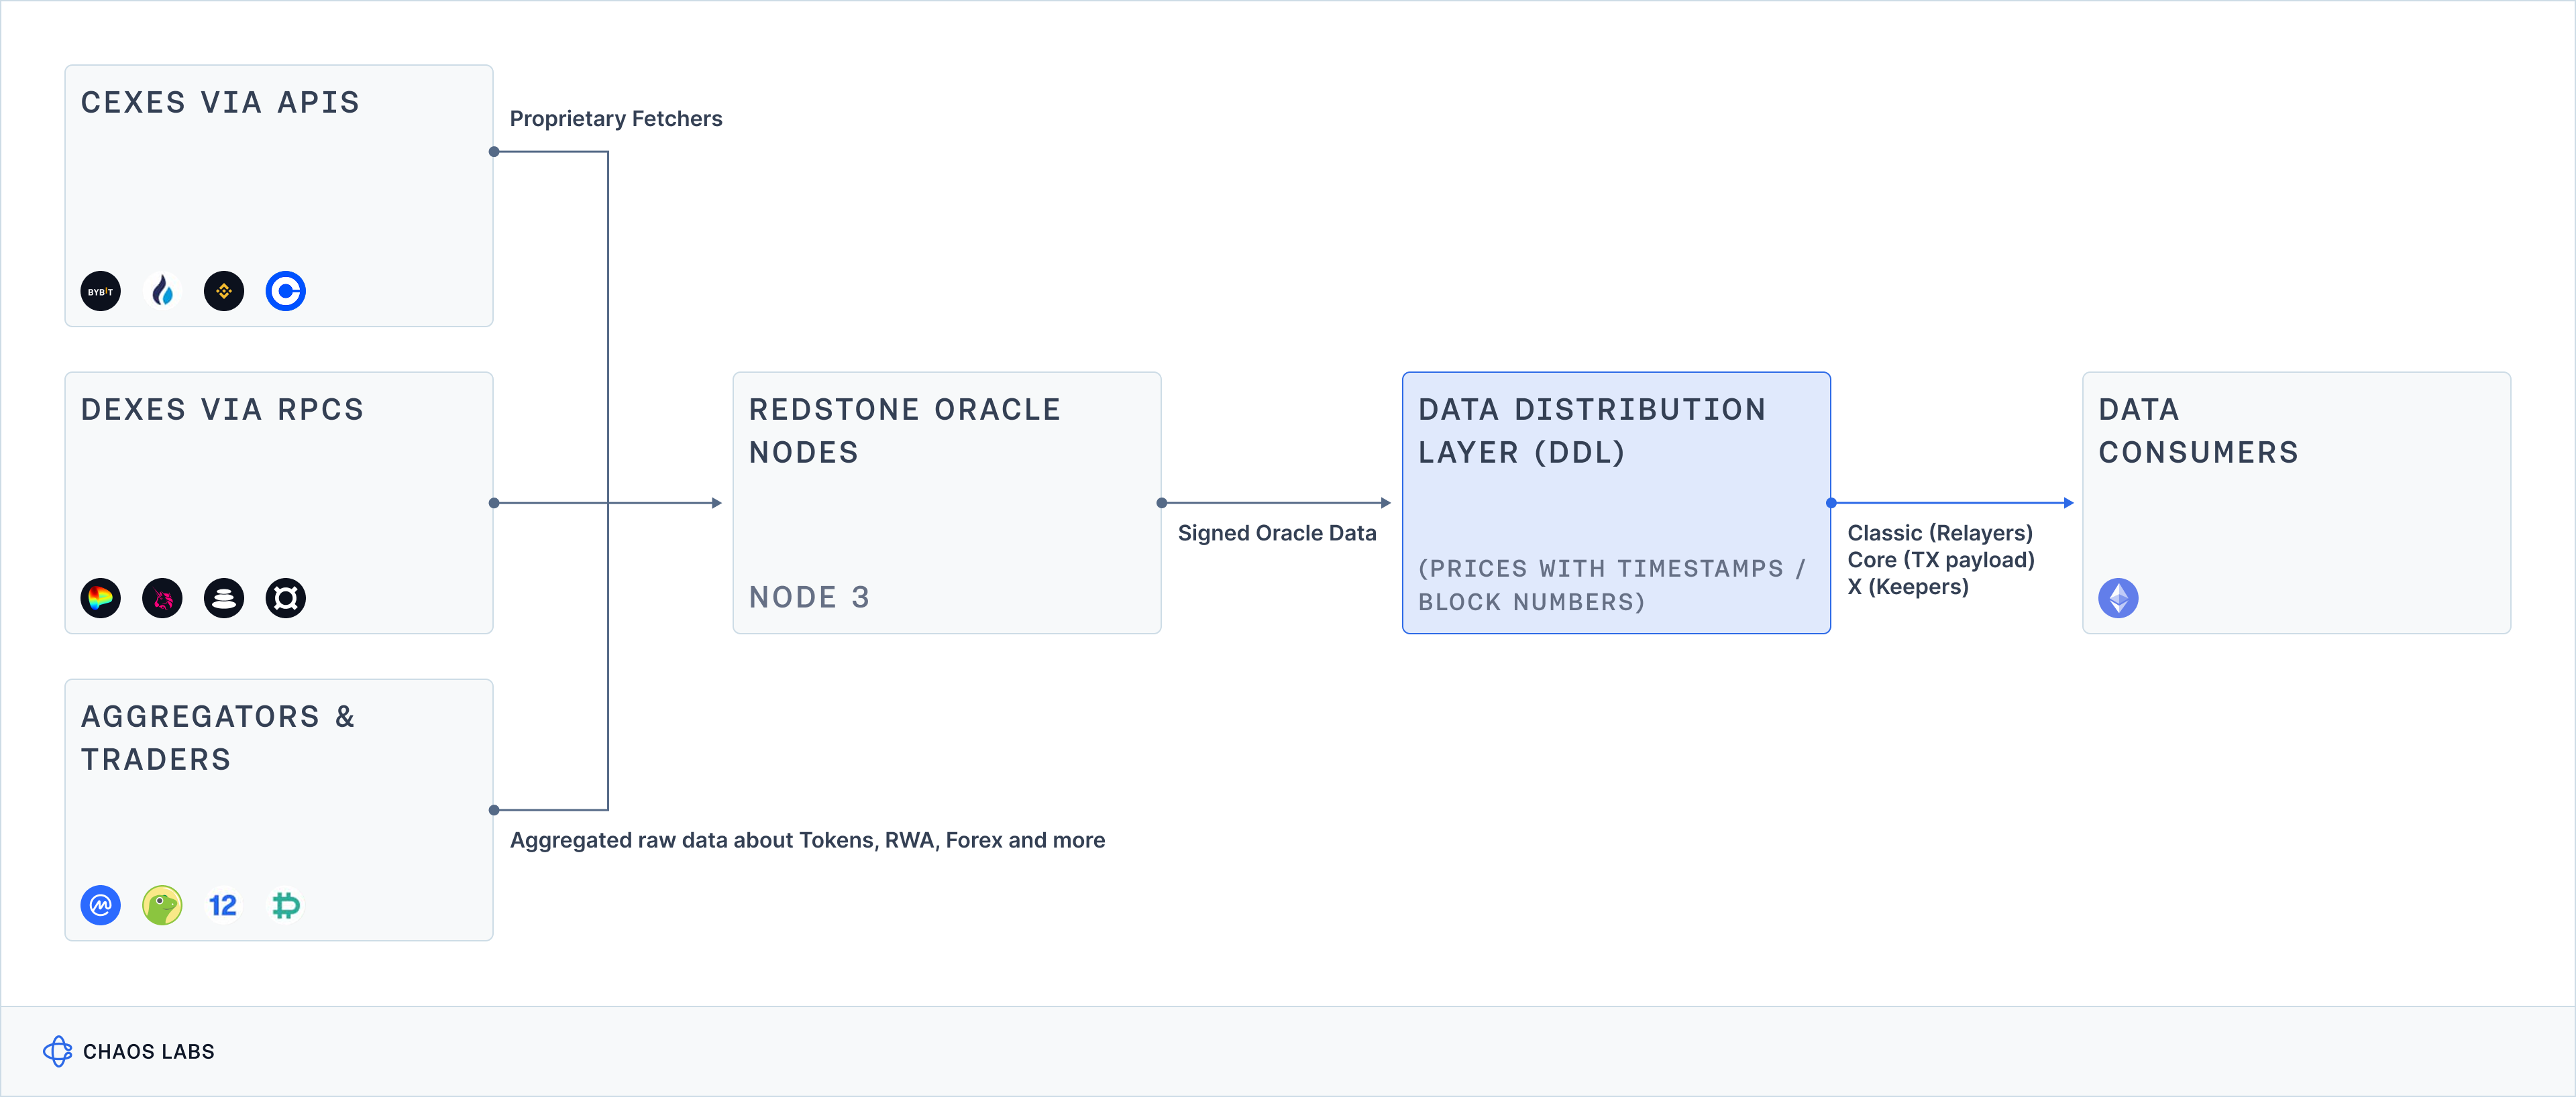Click the Signed Oracle Data label
Image resolution: width=2576 pixels, height=1097 pixels.
(1276, 533)
